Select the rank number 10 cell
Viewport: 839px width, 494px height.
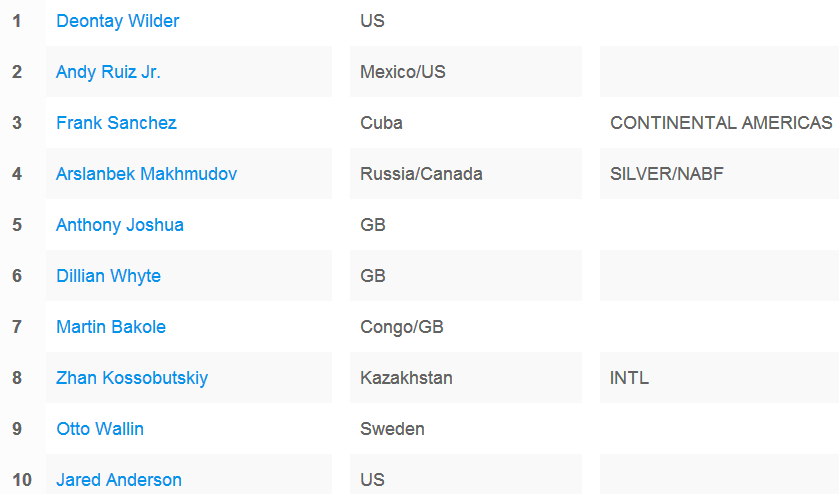[x=22, y=480]
